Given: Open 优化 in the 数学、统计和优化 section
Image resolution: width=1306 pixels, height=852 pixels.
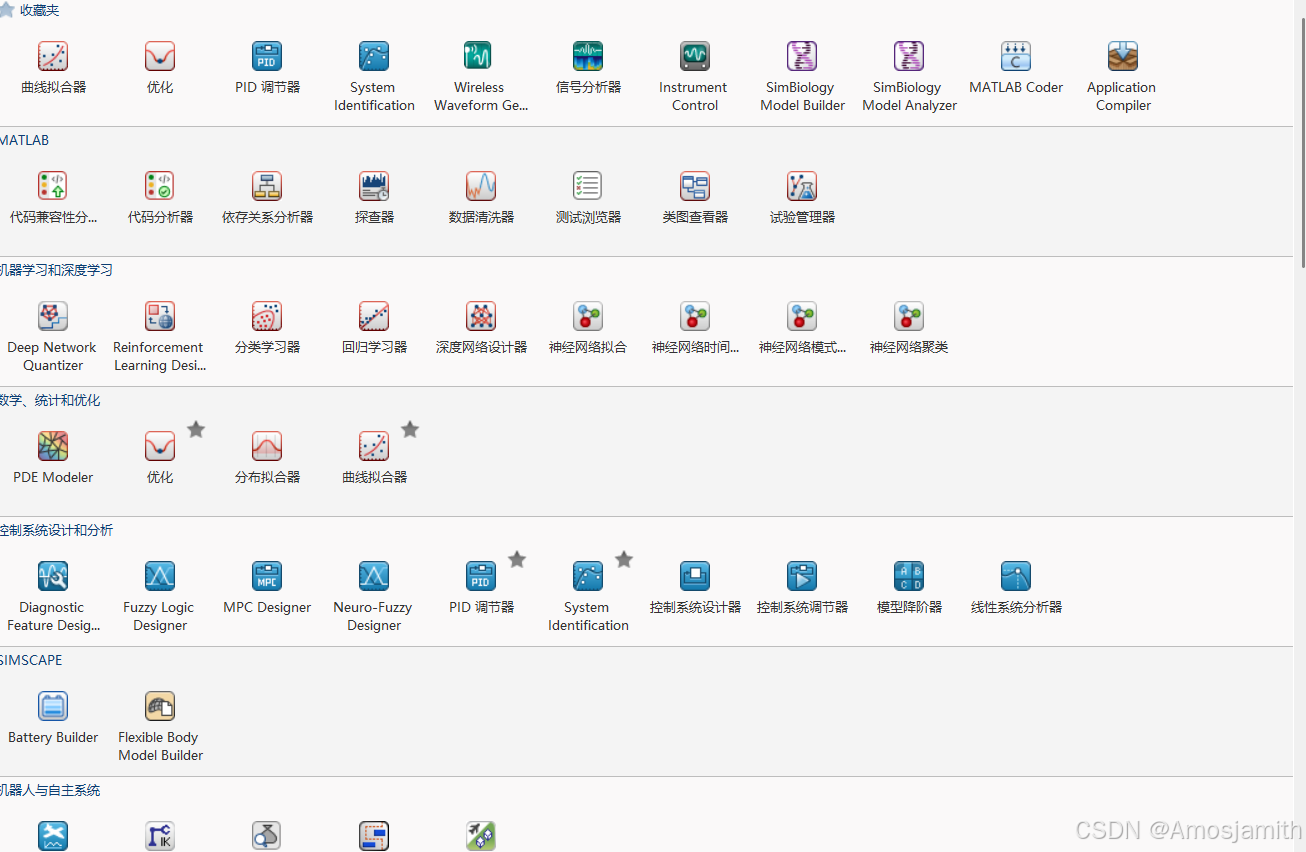Looking at the screenshot, I should 160,458.
